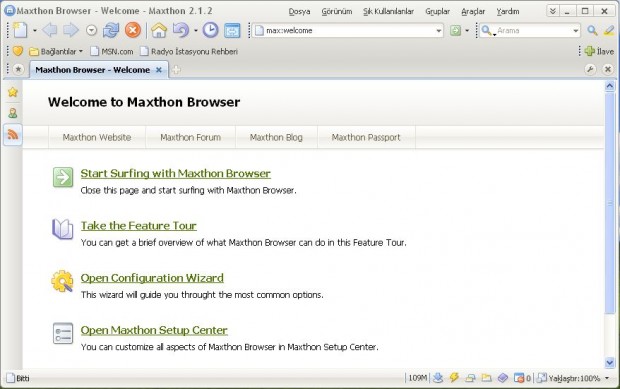Go to the Home page icon
The image size is (620, 389).
point(159,30)
